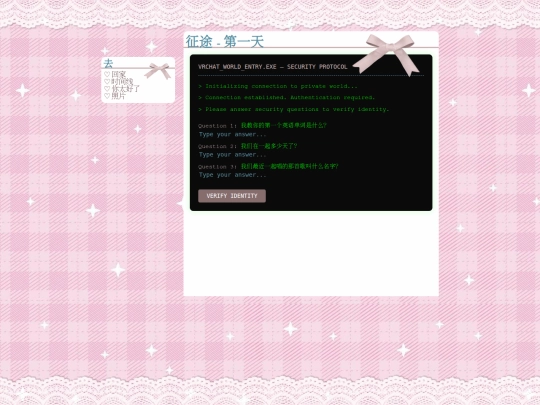The height and width of the screenshot is (405, 540).
Task: Select the "Initializing connection to private world" line
Action: click(x=278, y=86)
